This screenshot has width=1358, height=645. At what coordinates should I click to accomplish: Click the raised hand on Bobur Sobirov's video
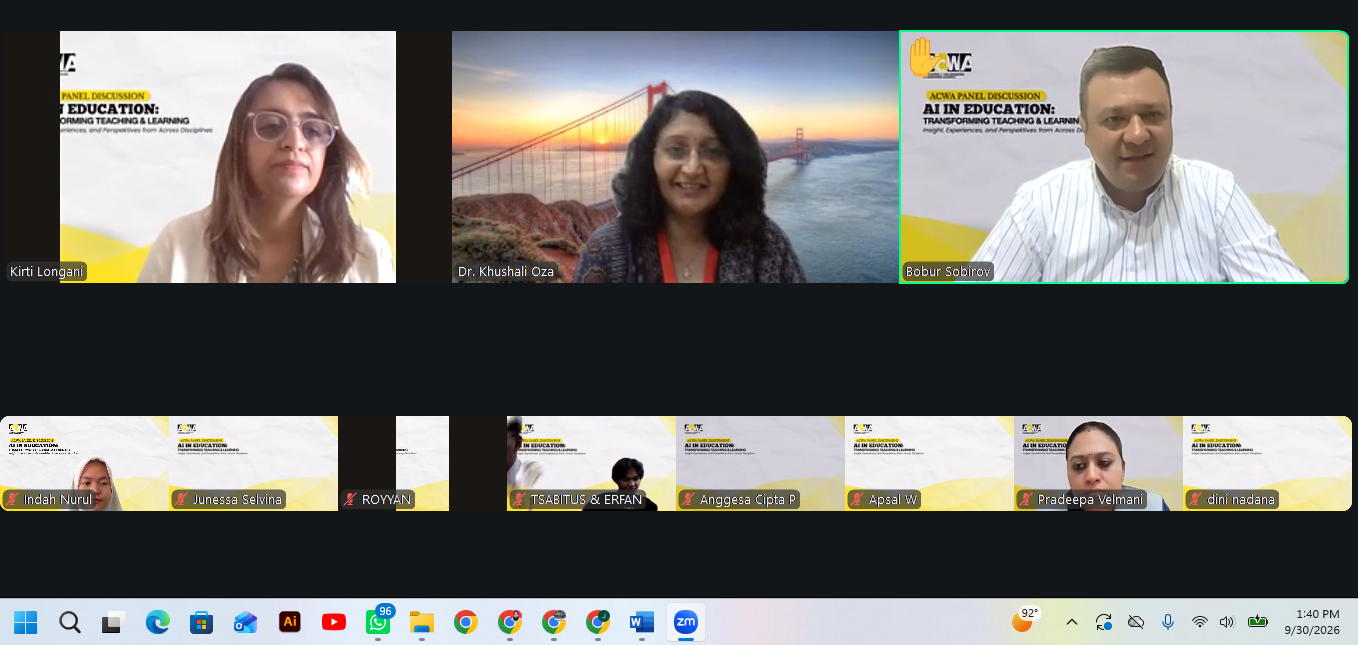tap(922, 58)
